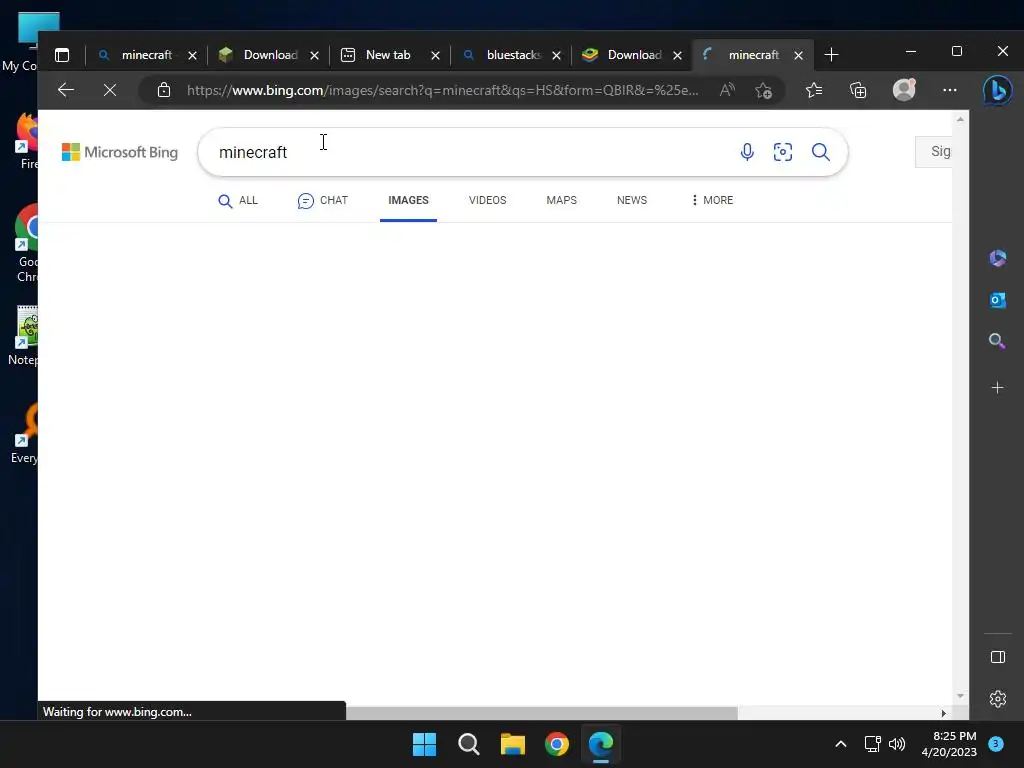The height and width of the screenshot is (768, 1024).
Task: Open the CHAT search category
Action: pos(323,200)
